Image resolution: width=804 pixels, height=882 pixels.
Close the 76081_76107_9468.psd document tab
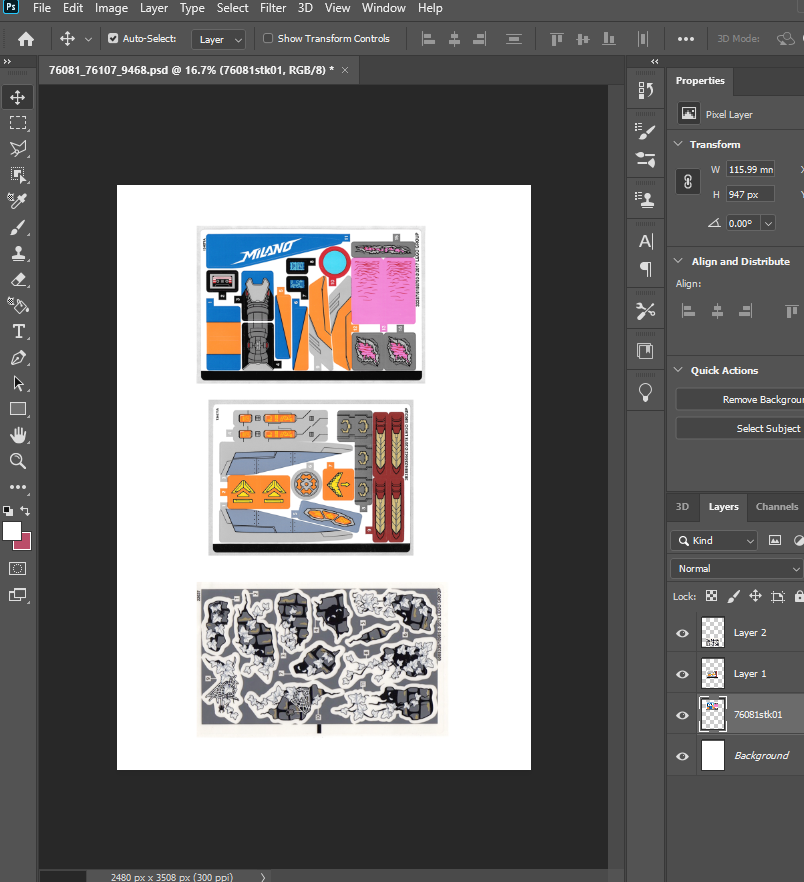point(345,70)
